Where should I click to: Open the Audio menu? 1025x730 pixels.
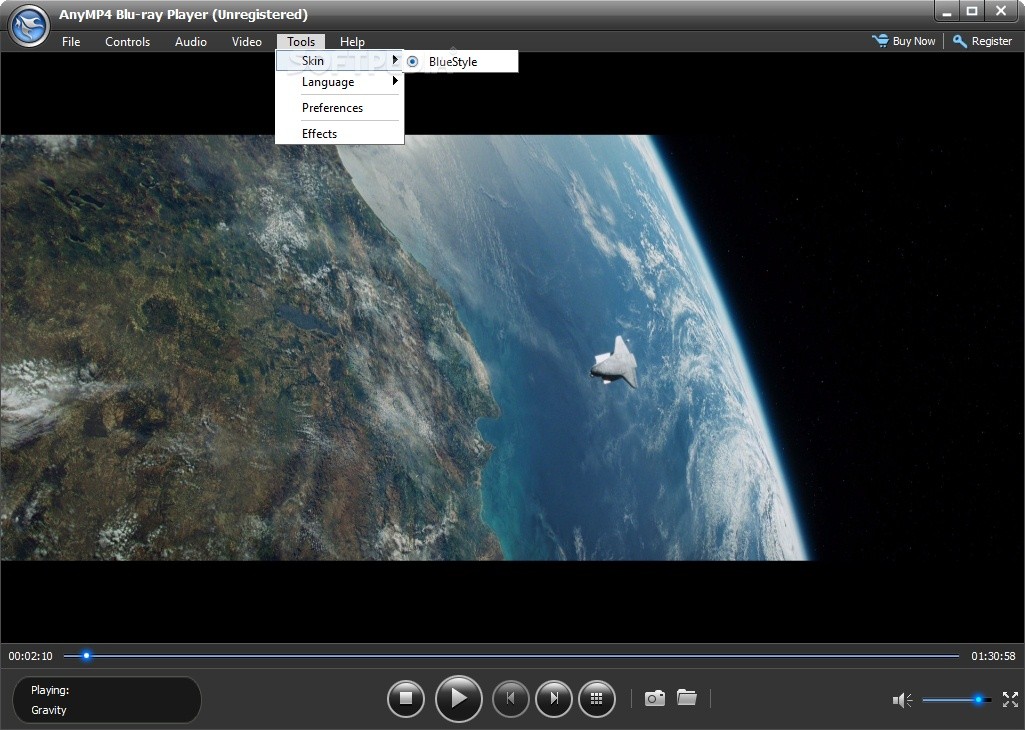191,42
